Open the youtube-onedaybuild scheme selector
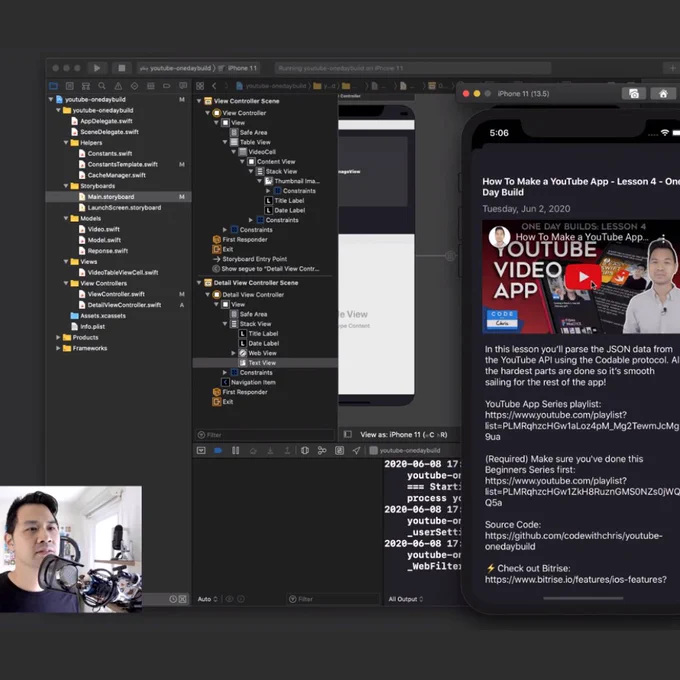The width and height of the screenshot is (680, 680). pos(176,68)
